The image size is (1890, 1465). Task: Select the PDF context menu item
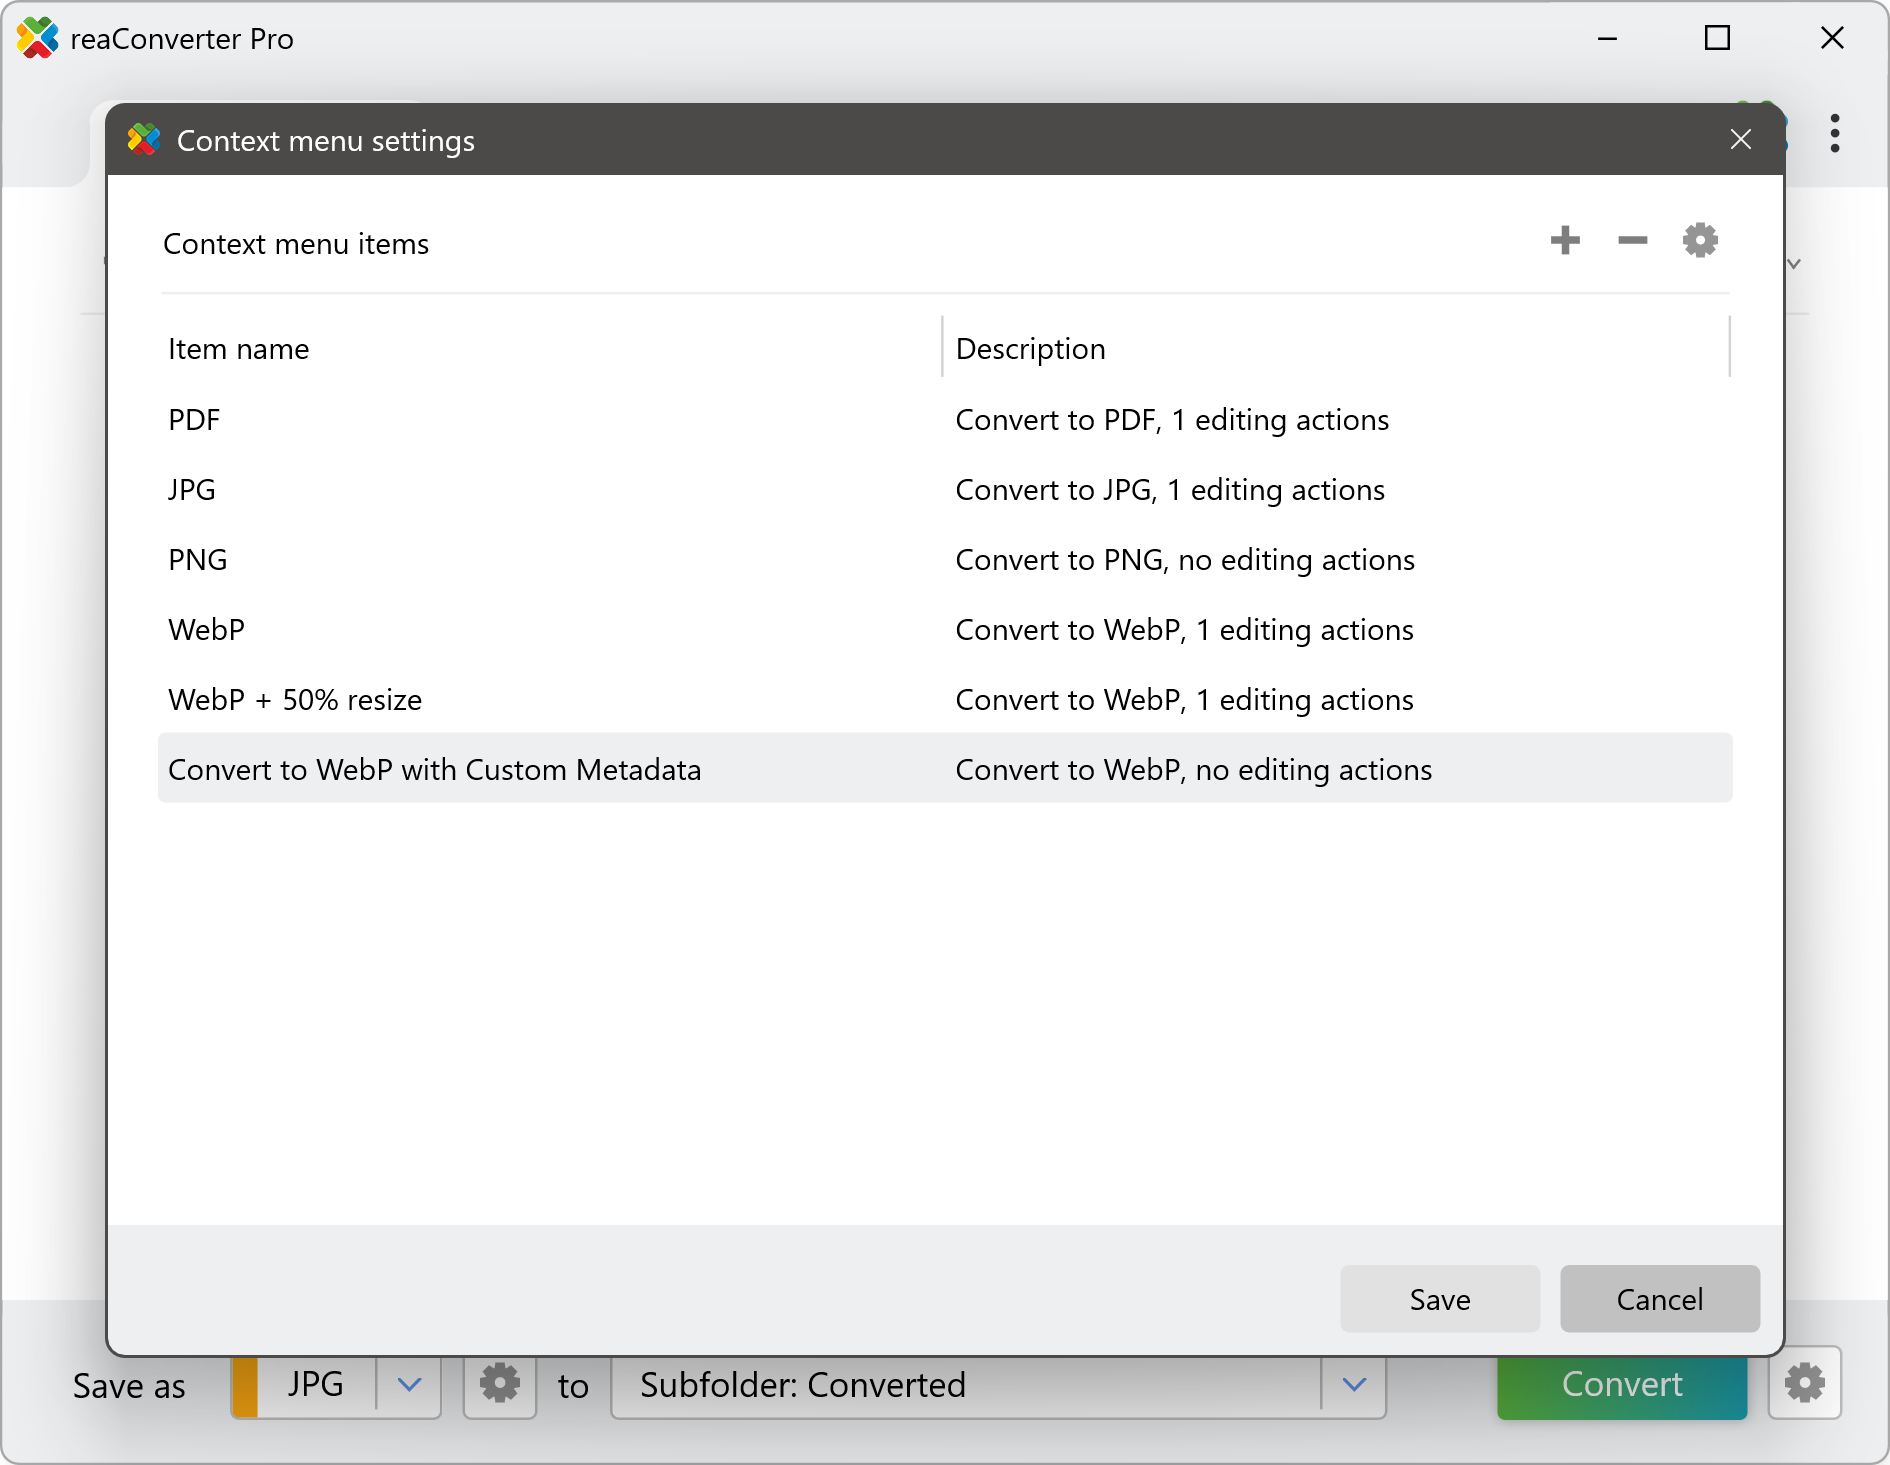(x=195, y=420)
